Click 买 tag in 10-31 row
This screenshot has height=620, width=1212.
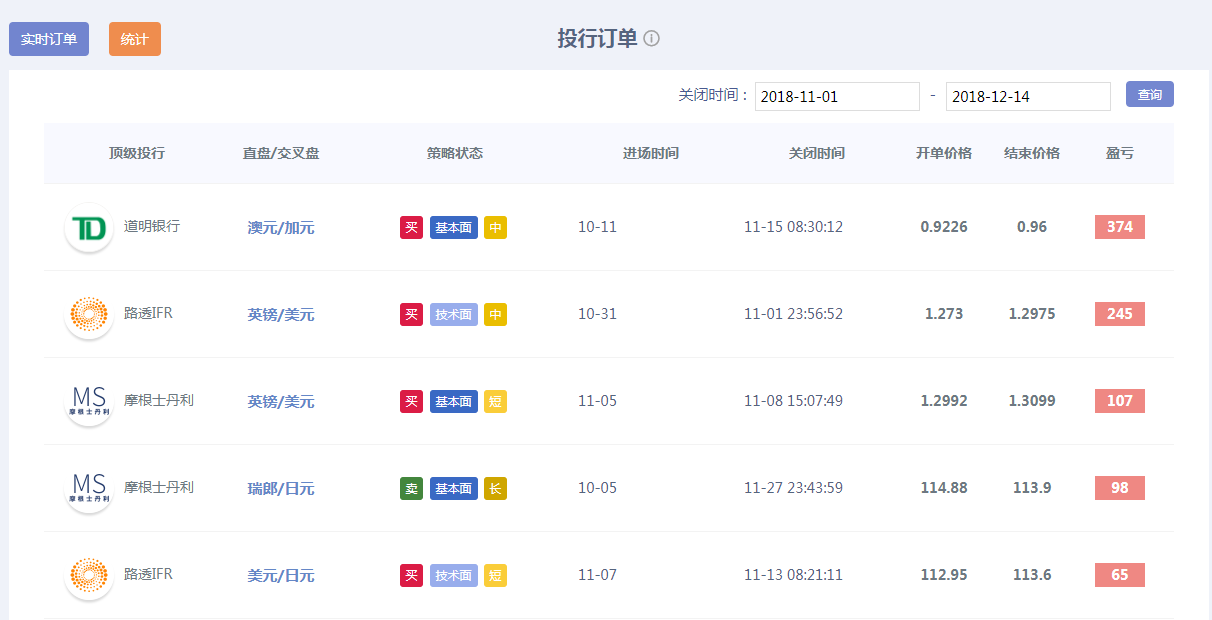pyautogui.click(x=411, y=314)
